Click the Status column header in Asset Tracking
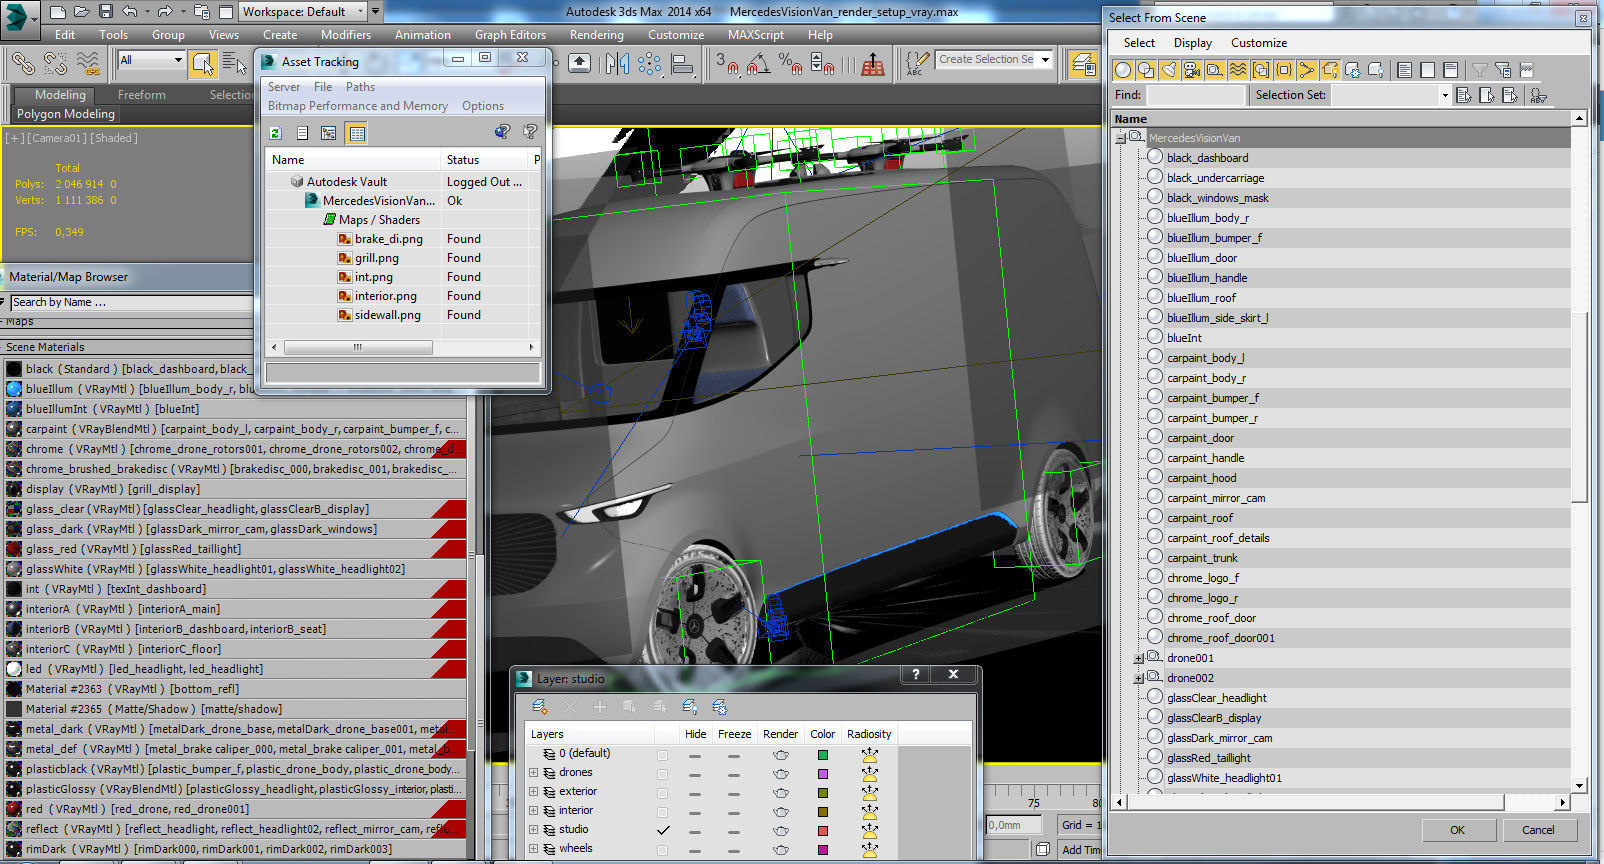Viewport: 1604px width, 864px height. click(484, 160)
